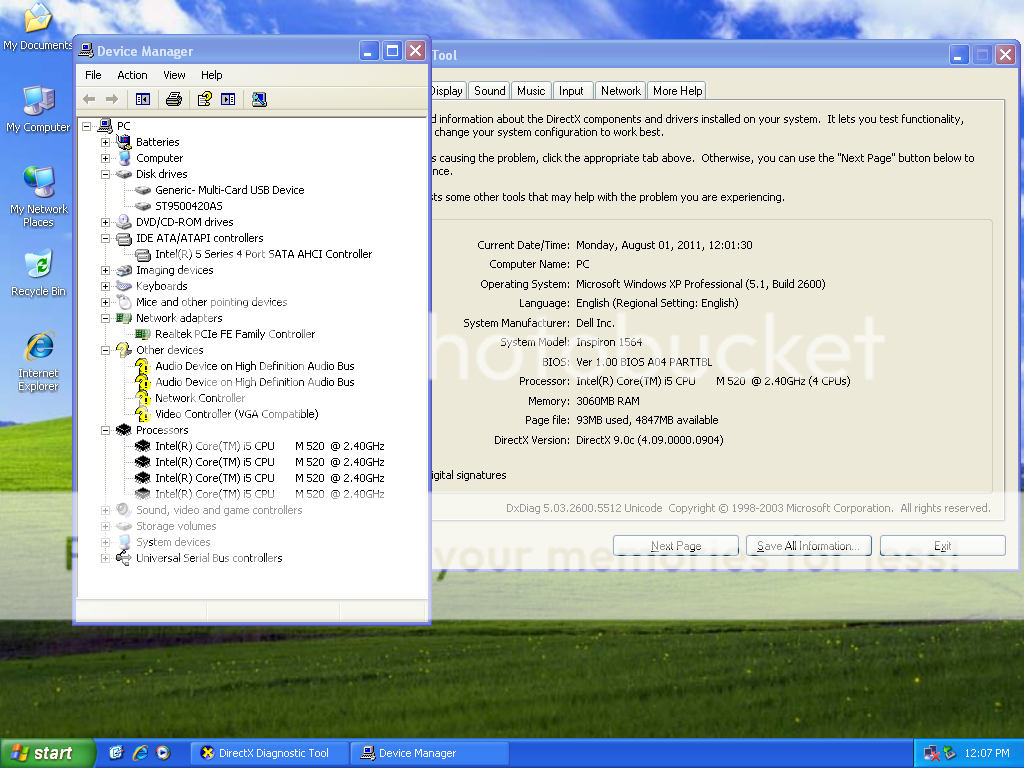The width and height of the screenshot is (1024, 768).
Task: Open the View menu
Action: pos(174,75)
